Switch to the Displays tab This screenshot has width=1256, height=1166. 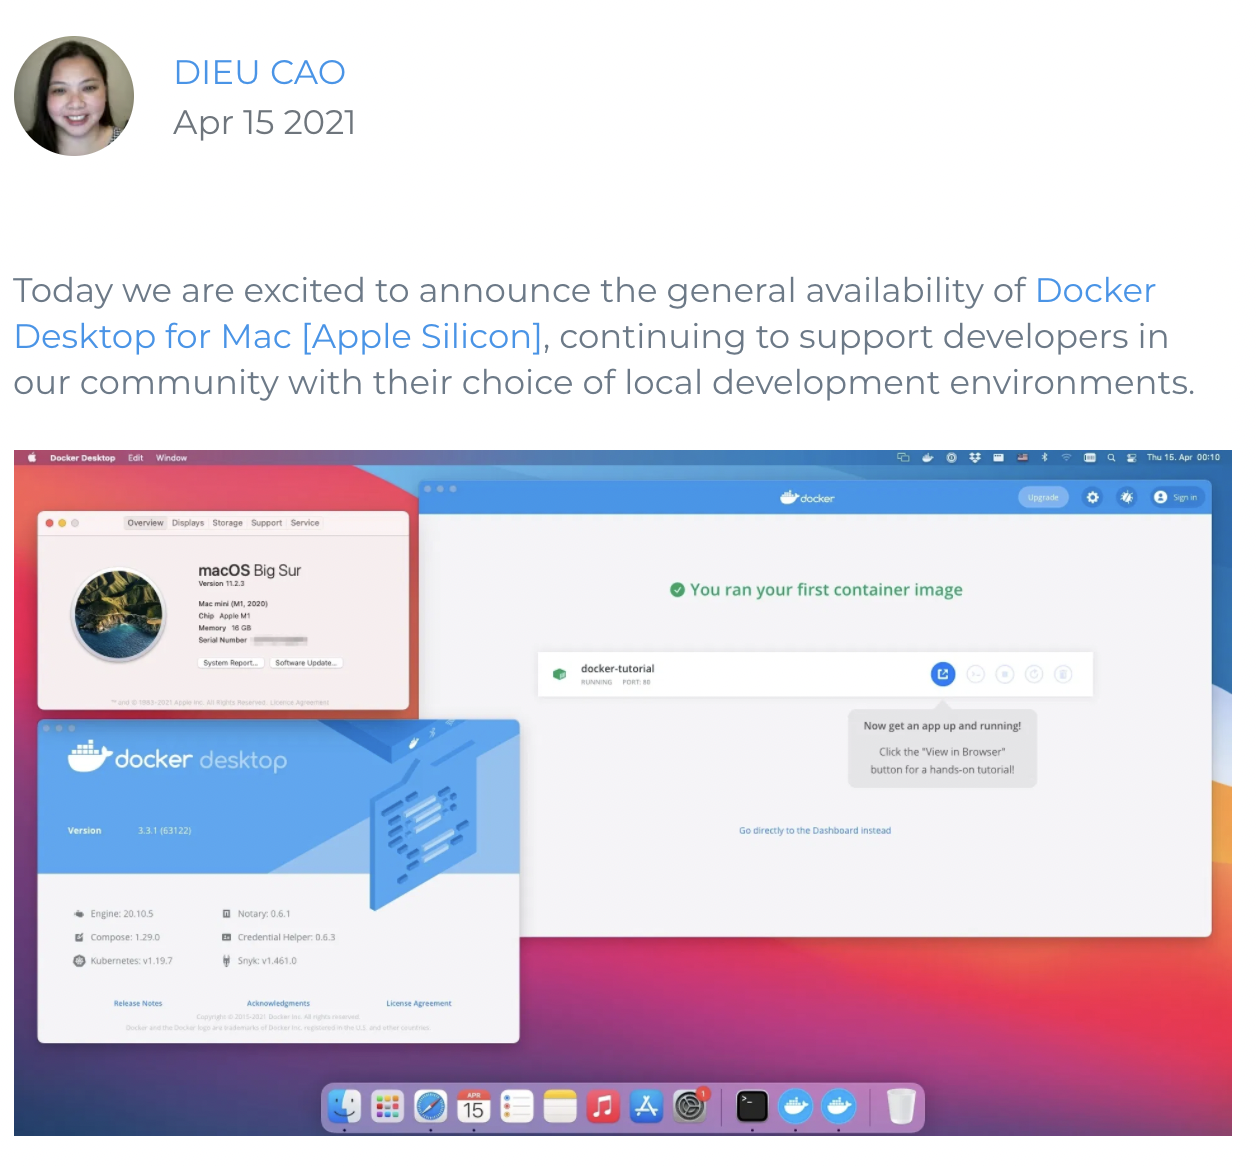coord(188,523)
